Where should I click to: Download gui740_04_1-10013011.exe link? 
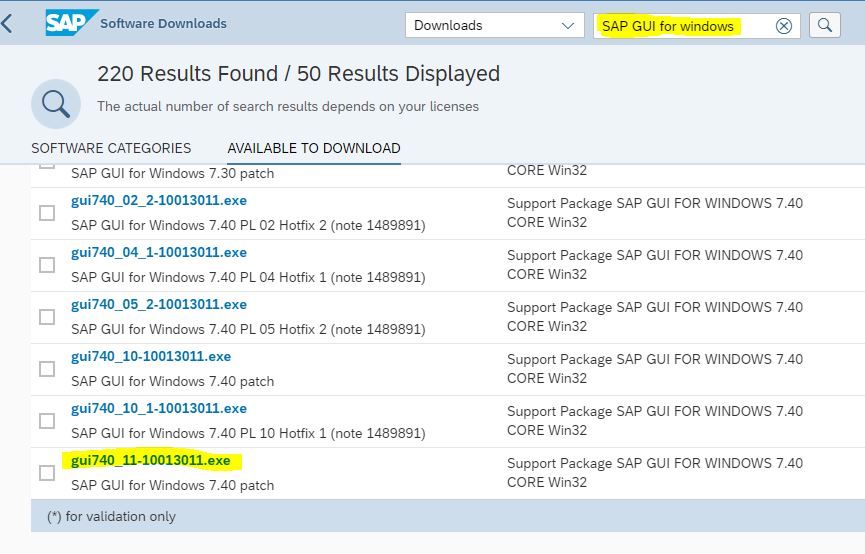(159, 252)
